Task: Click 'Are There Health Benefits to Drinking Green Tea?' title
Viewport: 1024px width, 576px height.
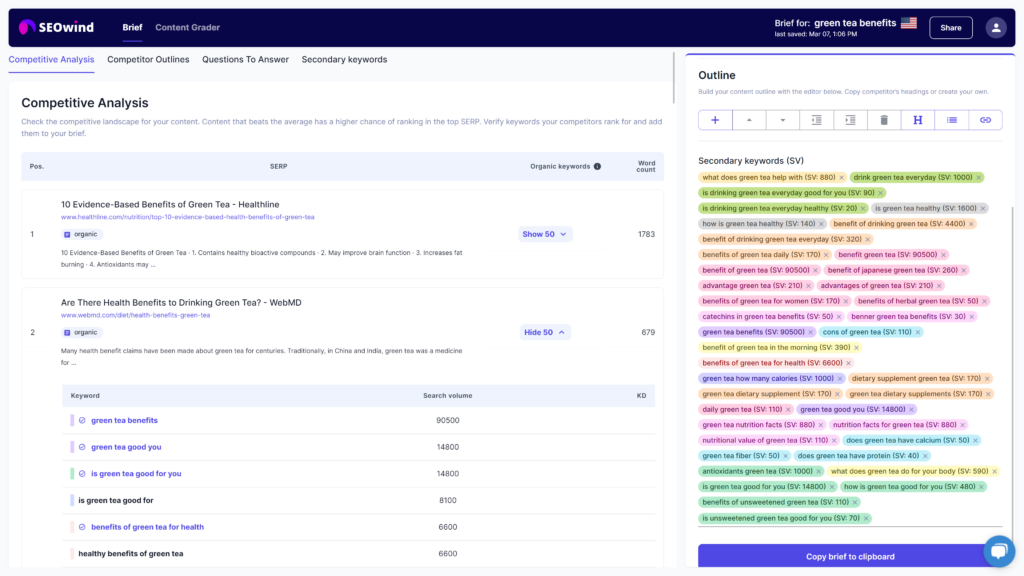Action: tap(181, 302)
